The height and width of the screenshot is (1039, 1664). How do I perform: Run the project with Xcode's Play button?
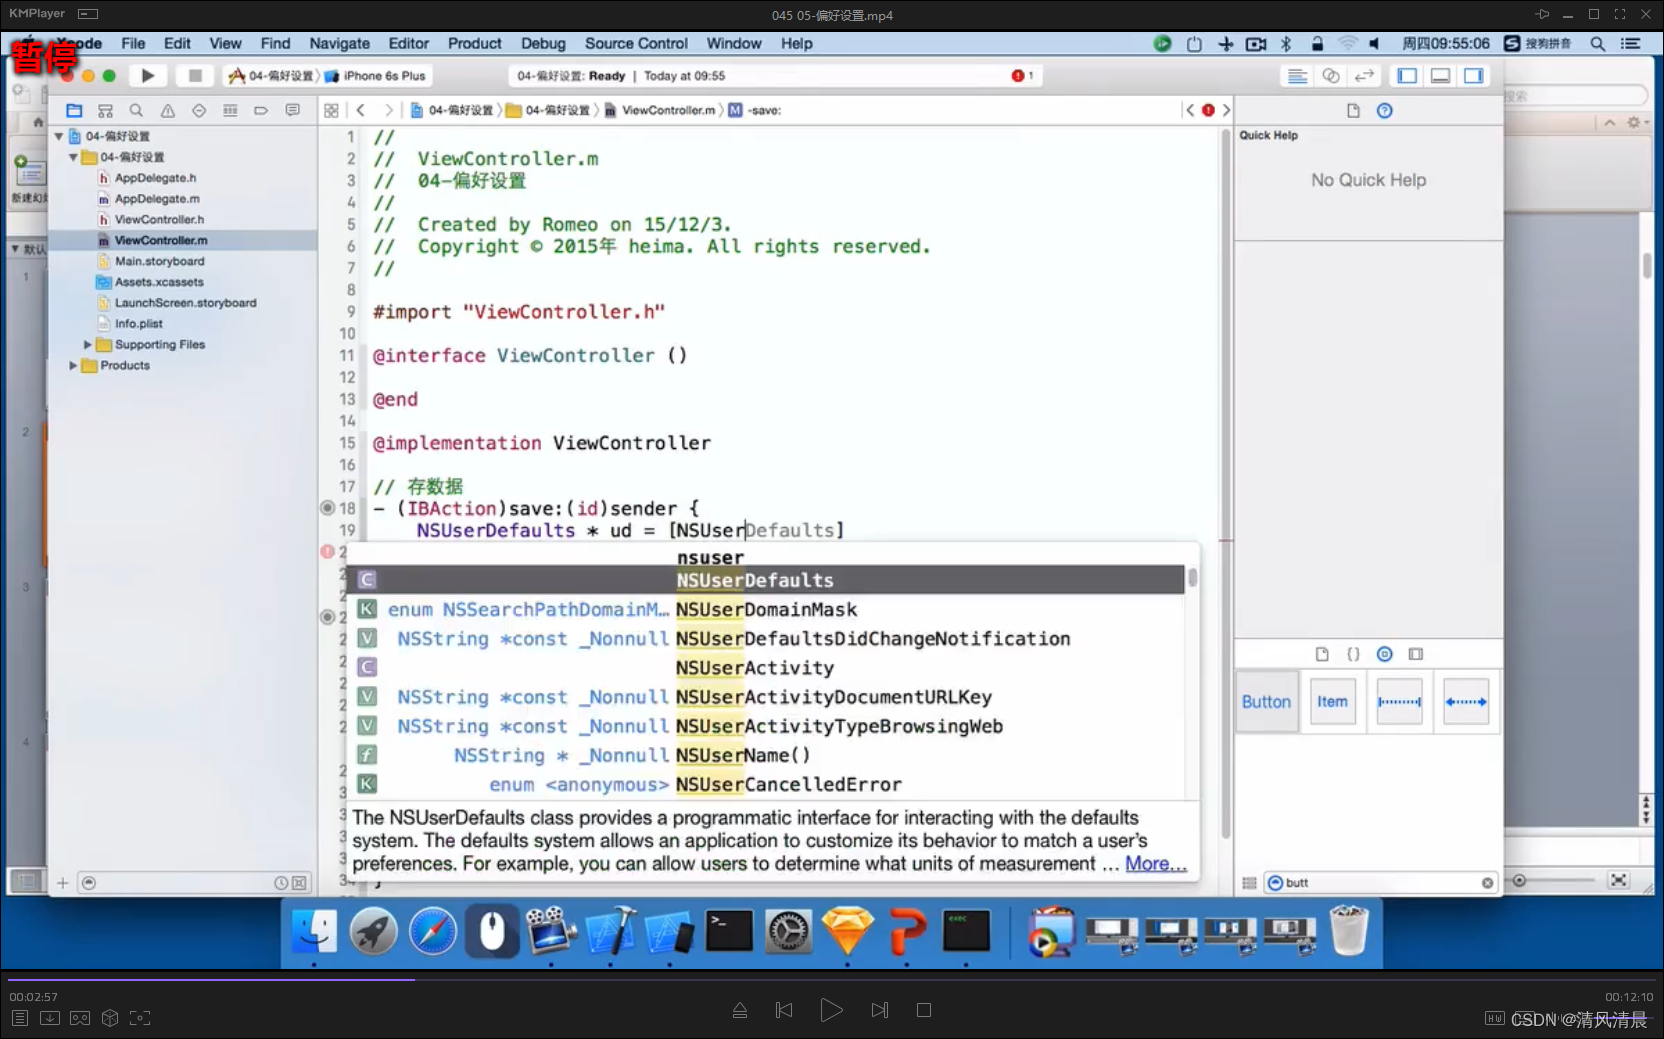point(148,76)
